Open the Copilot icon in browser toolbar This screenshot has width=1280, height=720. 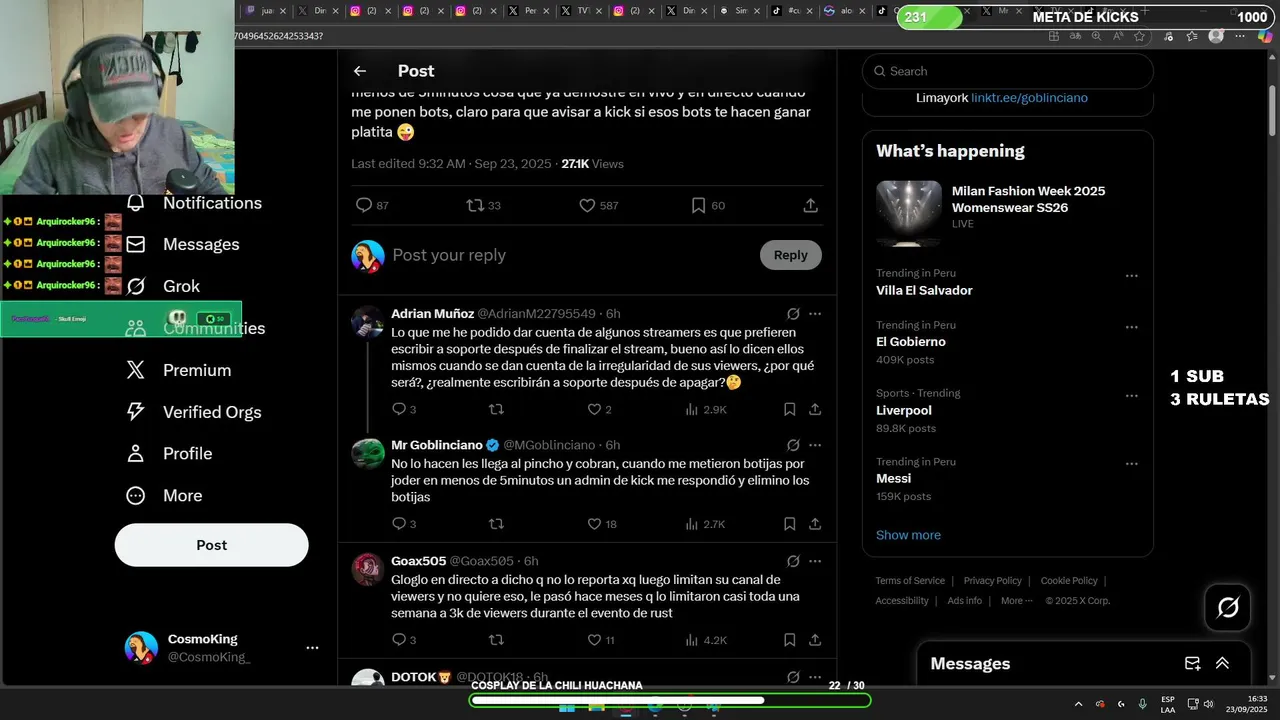point(1265,36)
